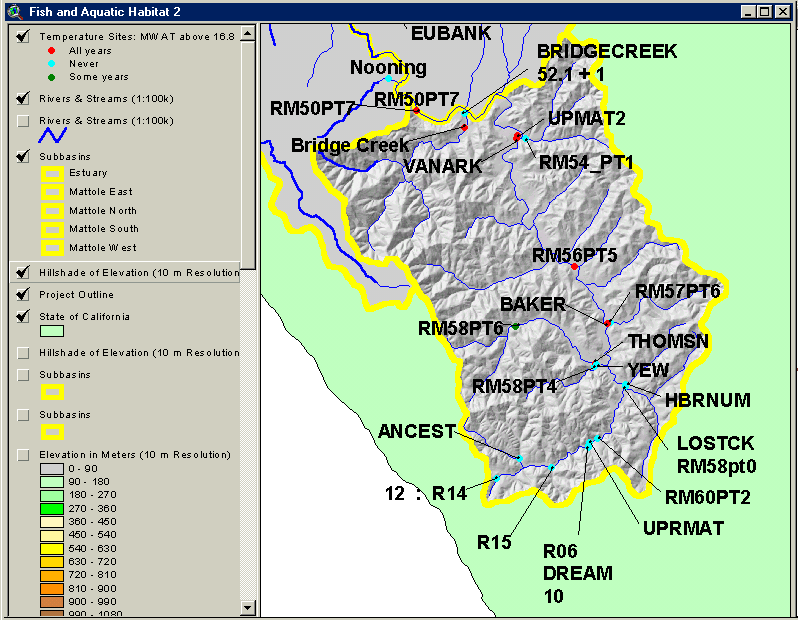Toggle the State of California theme
Screen dimensions: 798x620
23,317
